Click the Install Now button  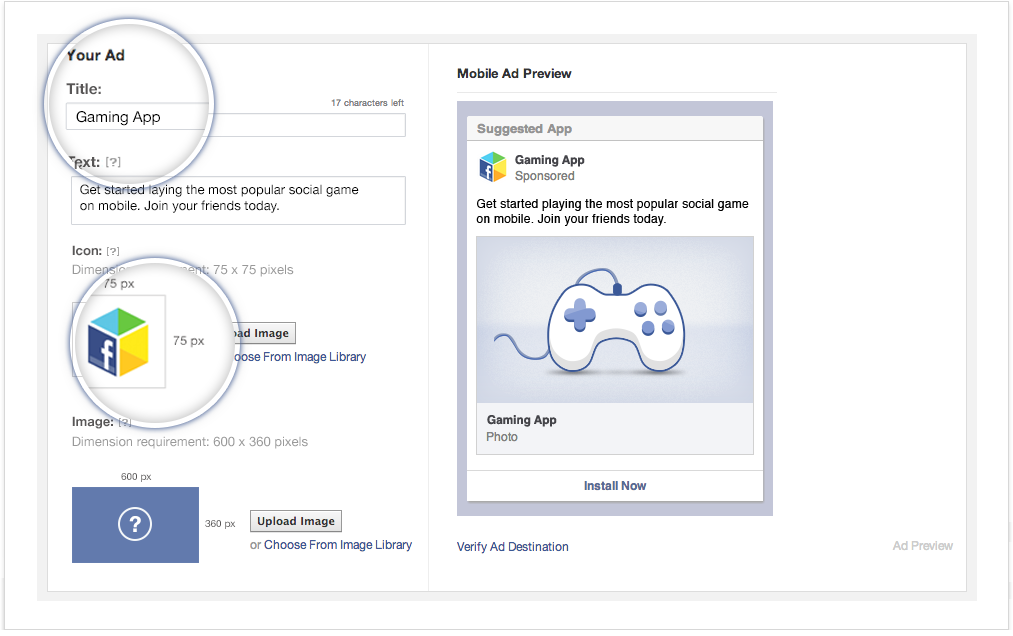(614, 485)
